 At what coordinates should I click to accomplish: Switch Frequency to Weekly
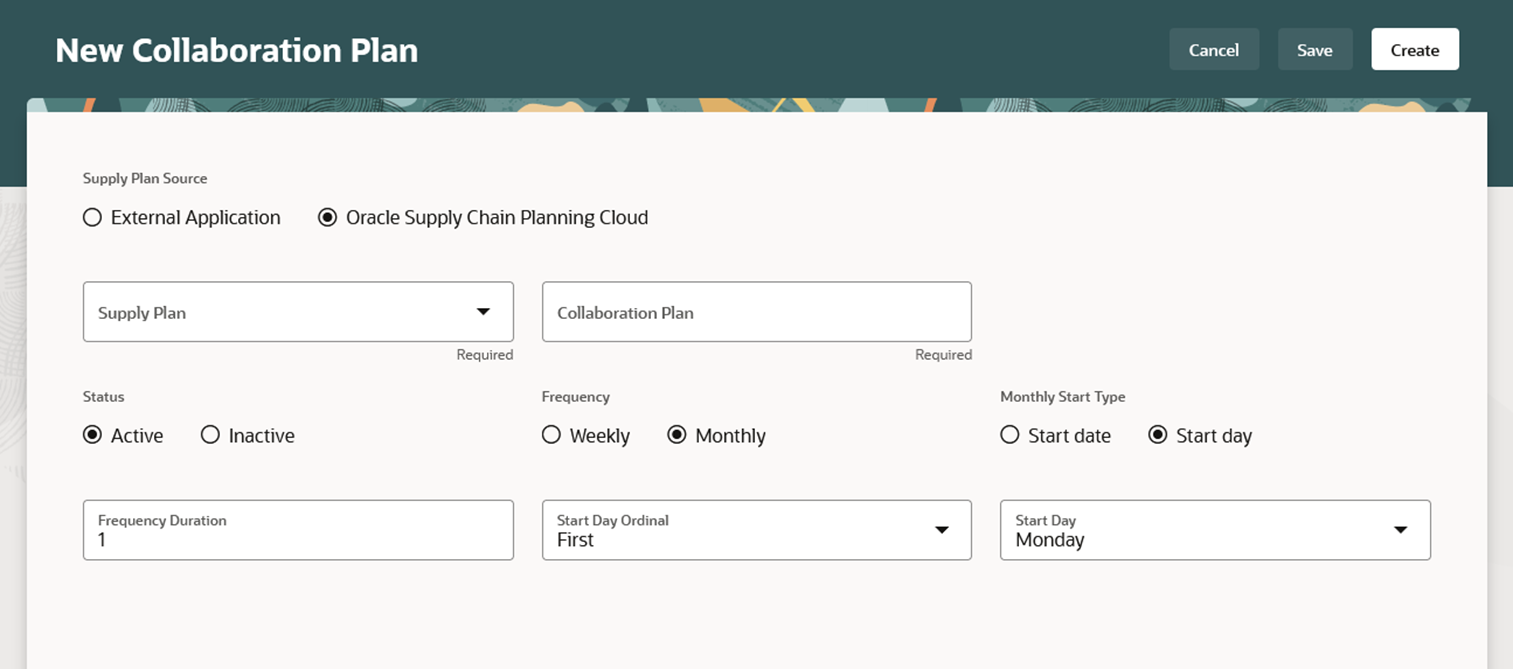[x=551, y=435]
